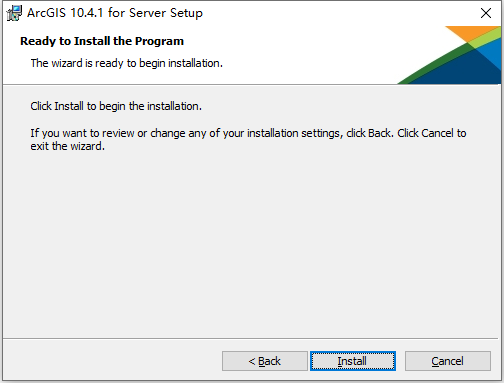Image resolution: width=504 pixels, height=383 pixels.
Task: Click the empty gray area of the dialog body
Action: (252, 243)
